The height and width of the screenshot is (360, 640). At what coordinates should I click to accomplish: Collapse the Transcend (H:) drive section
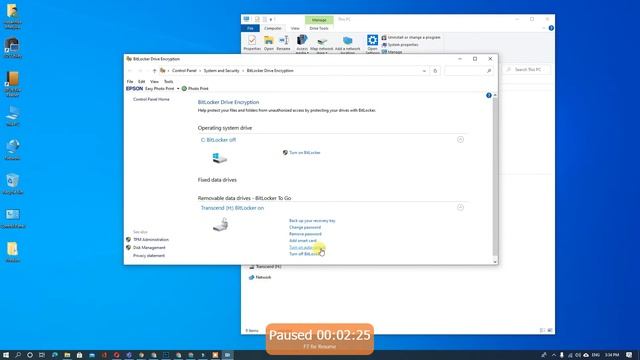[460, 207]
